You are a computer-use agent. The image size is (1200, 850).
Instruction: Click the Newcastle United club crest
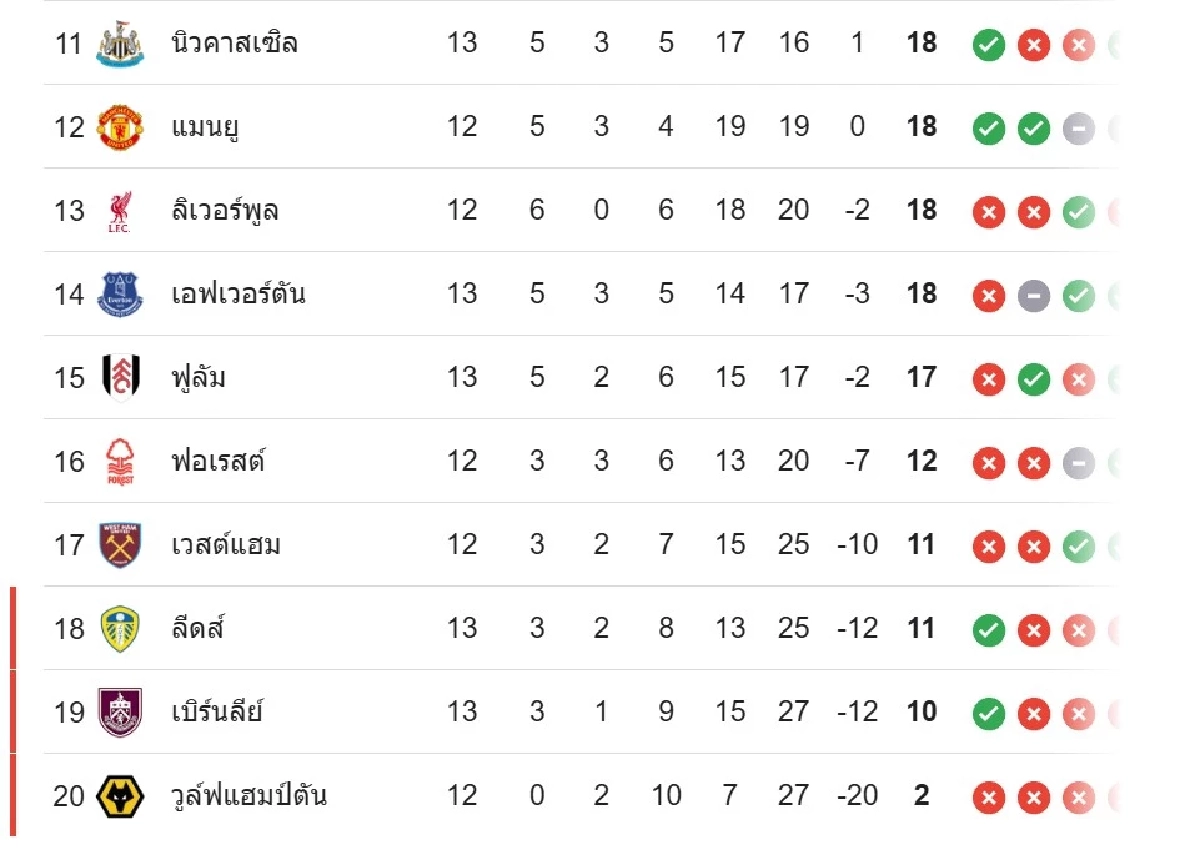click(x=120, y=43)
